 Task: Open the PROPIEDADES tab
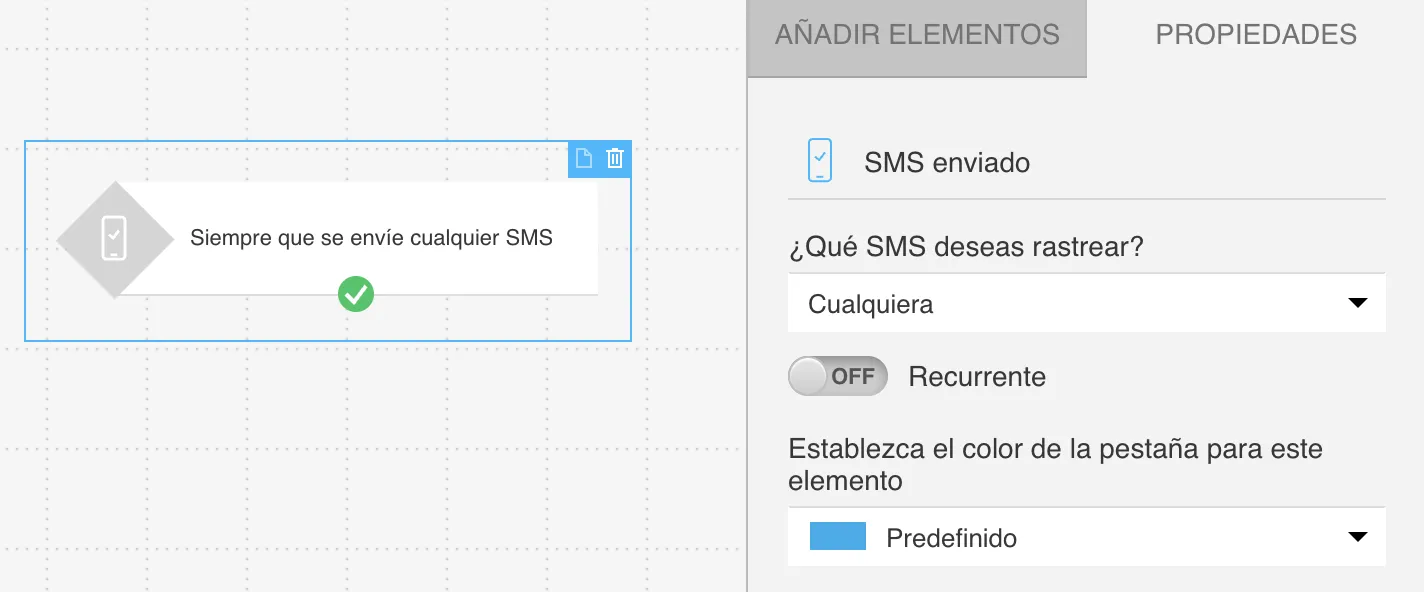pos(1256,35)
